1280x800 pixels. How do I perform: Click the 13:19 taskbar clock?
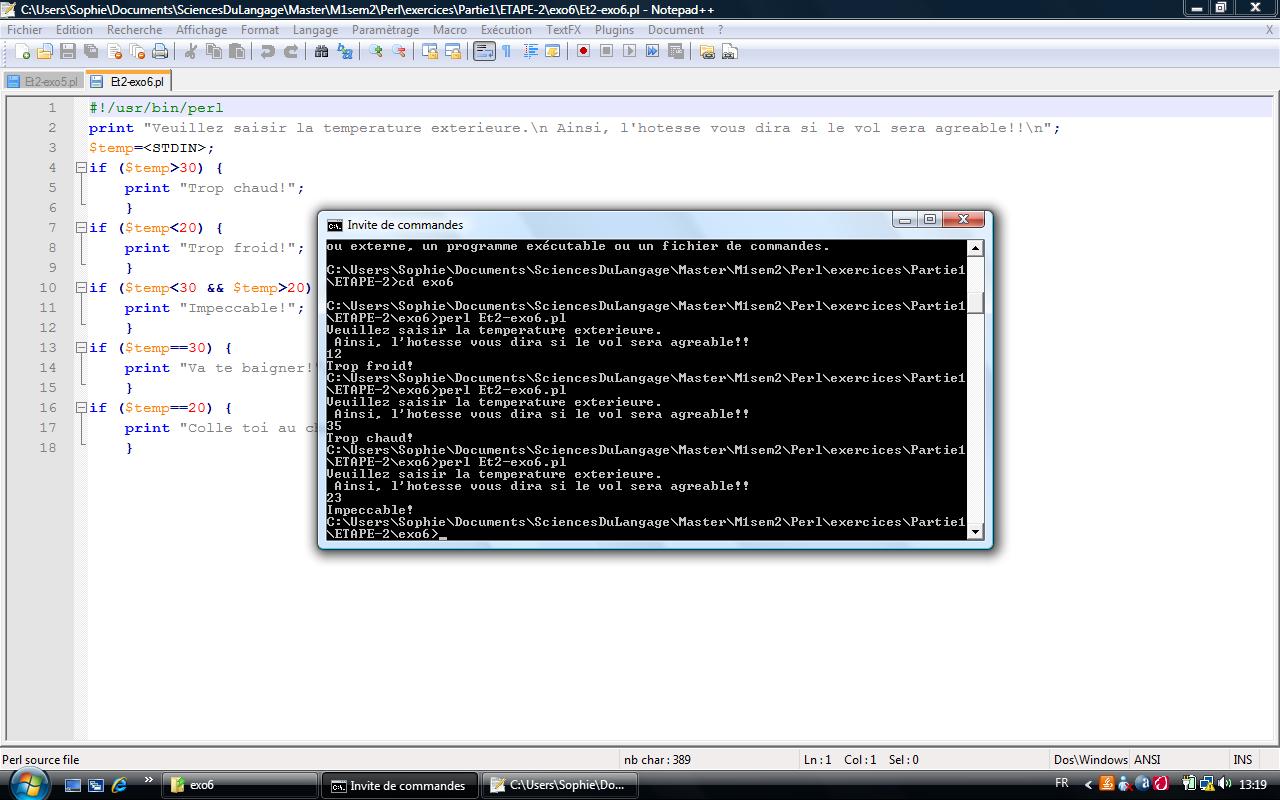click(1253, 785)
